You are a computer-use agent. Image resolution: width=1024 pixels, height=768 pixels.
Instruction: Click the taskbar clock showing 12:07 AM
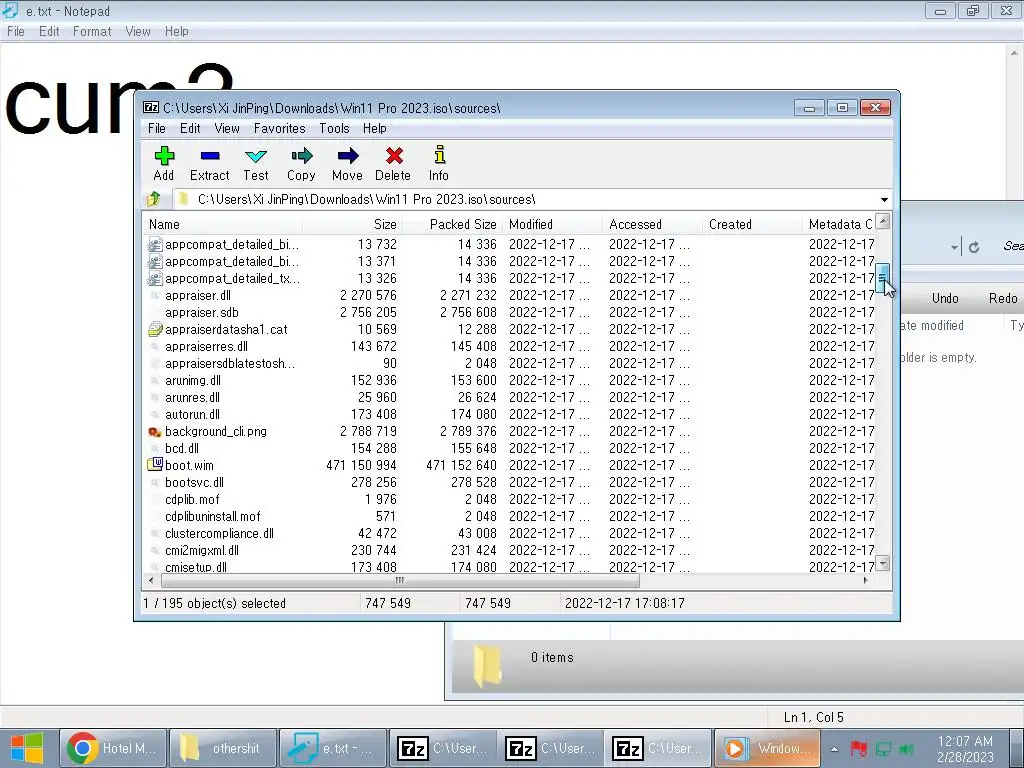(965, 749)
